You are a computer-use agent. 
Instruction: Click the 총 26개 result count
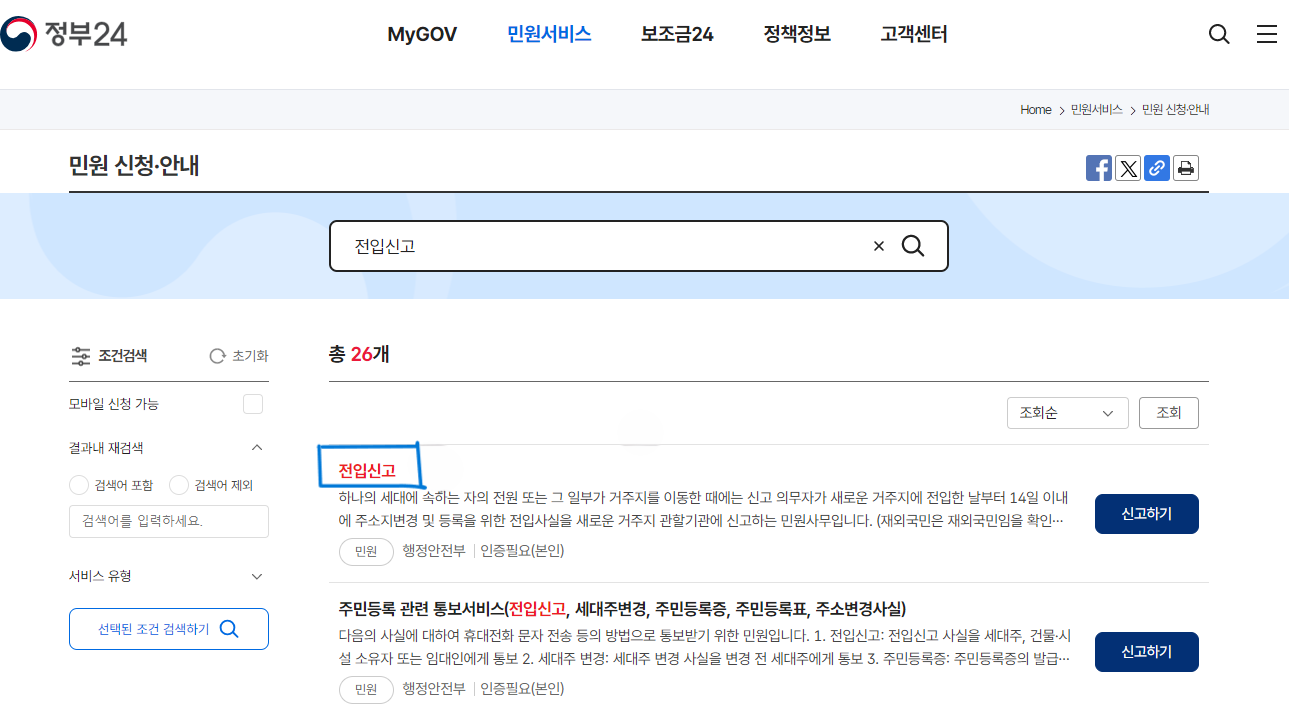[x=359, y=354]
